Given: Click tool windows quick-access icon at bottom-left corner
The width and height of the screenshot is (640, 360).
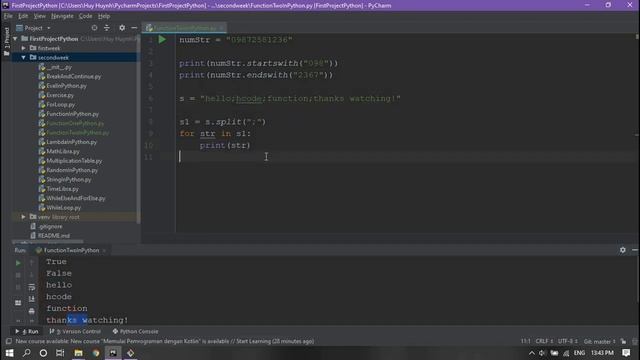Looking at the screenshot, I should point(9,341).
